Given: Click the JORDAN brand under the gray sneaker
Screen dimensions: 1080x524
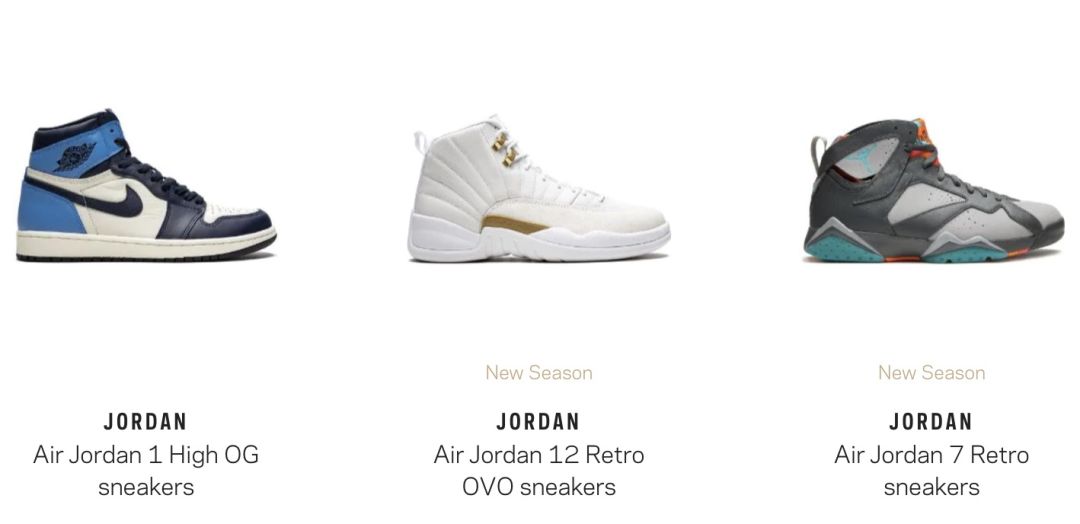Looking at the screenshot, I should (931, 421).
